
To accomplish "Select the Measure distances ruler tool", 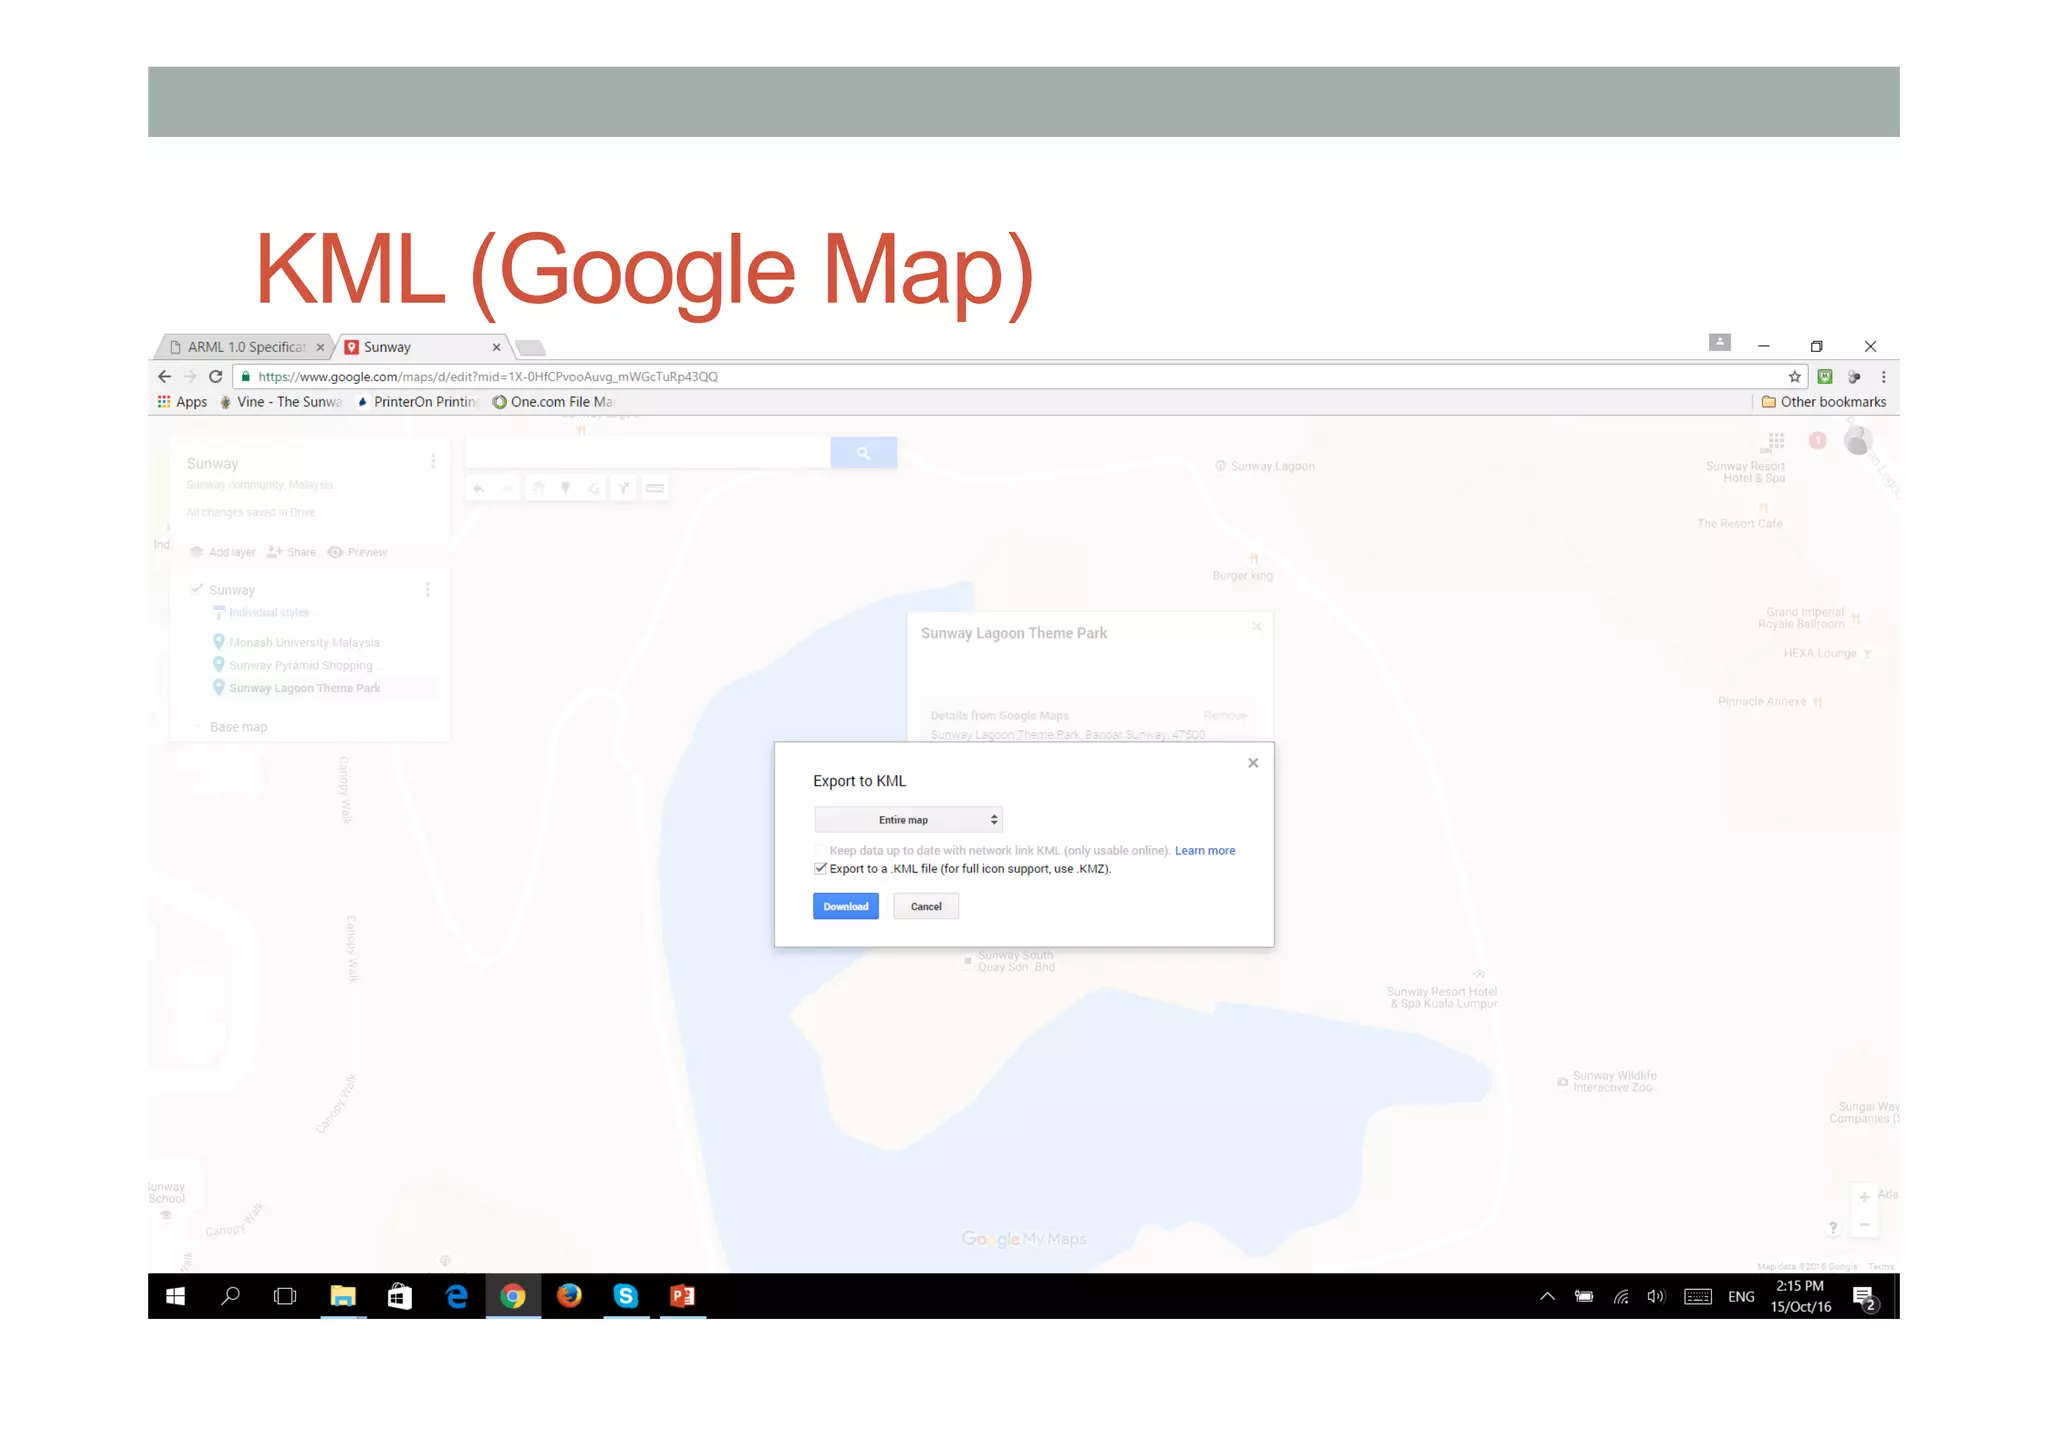I will 655,488.
